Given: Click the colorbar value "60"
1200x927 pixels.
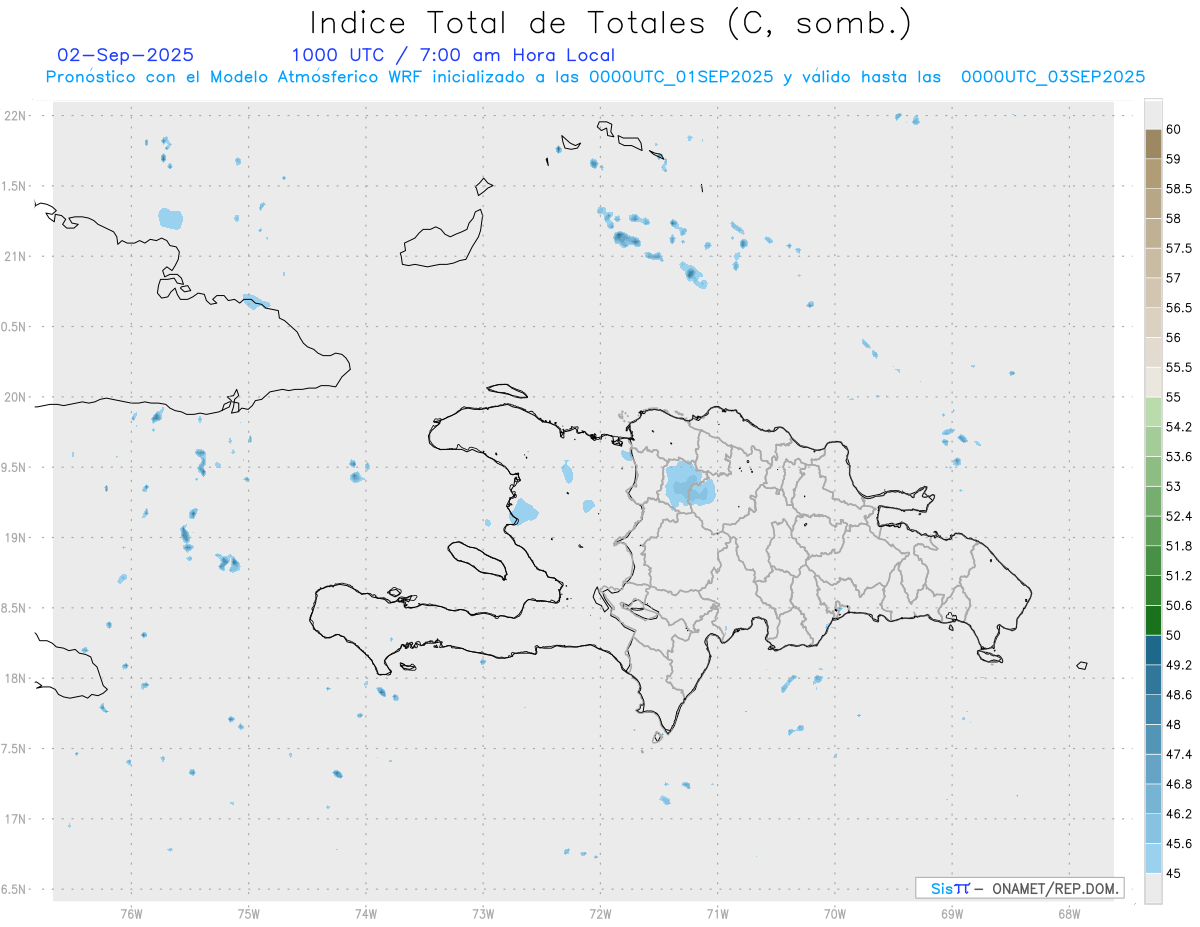Looking at the screenshot, I should (x=1173, y=129).
